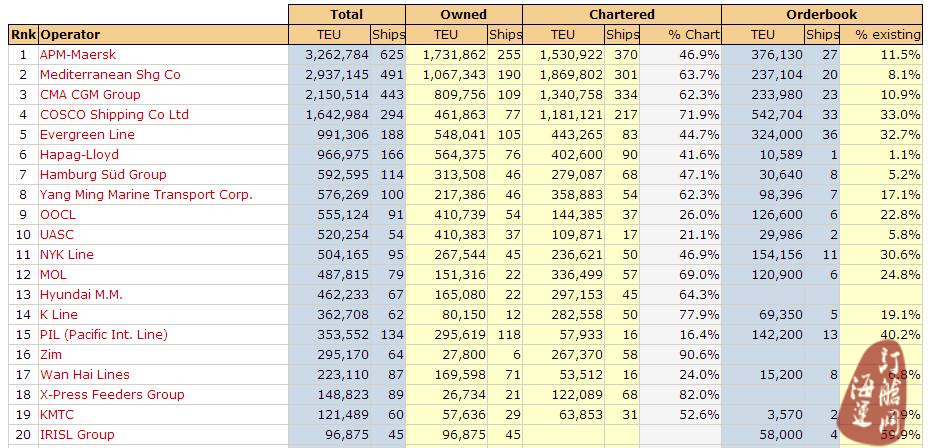Image resolution: width=934 pixels, height=448 pixels.
Task: Select MOL orderbook TEU 120,900
Action: click(776, 275)
